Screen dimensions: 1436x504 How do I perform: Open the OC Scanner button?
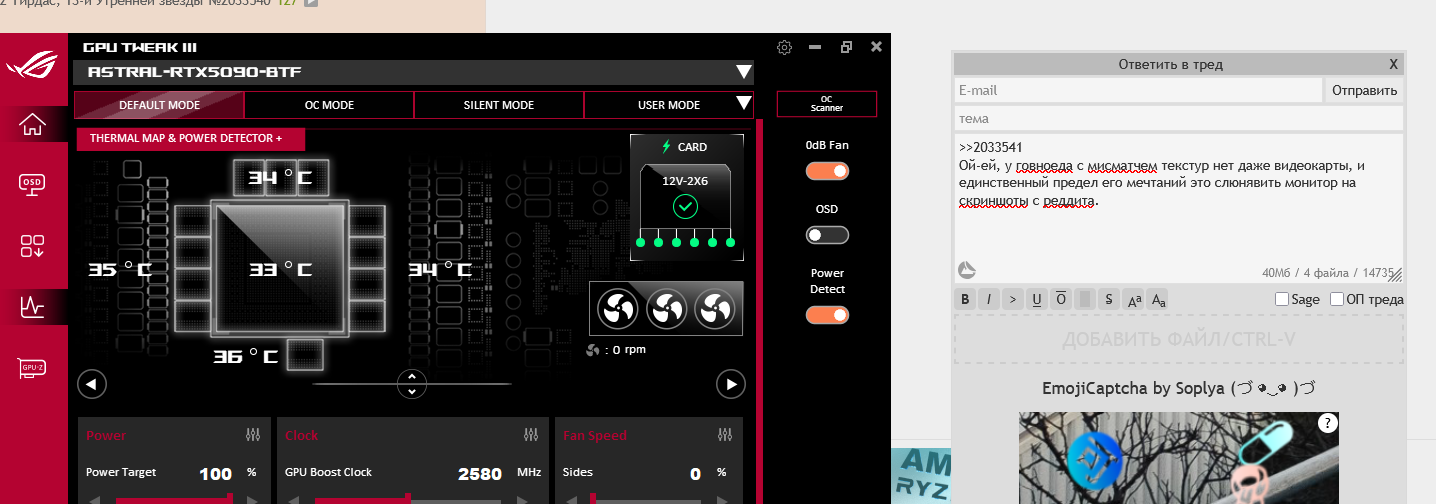[x=826, y=103]
